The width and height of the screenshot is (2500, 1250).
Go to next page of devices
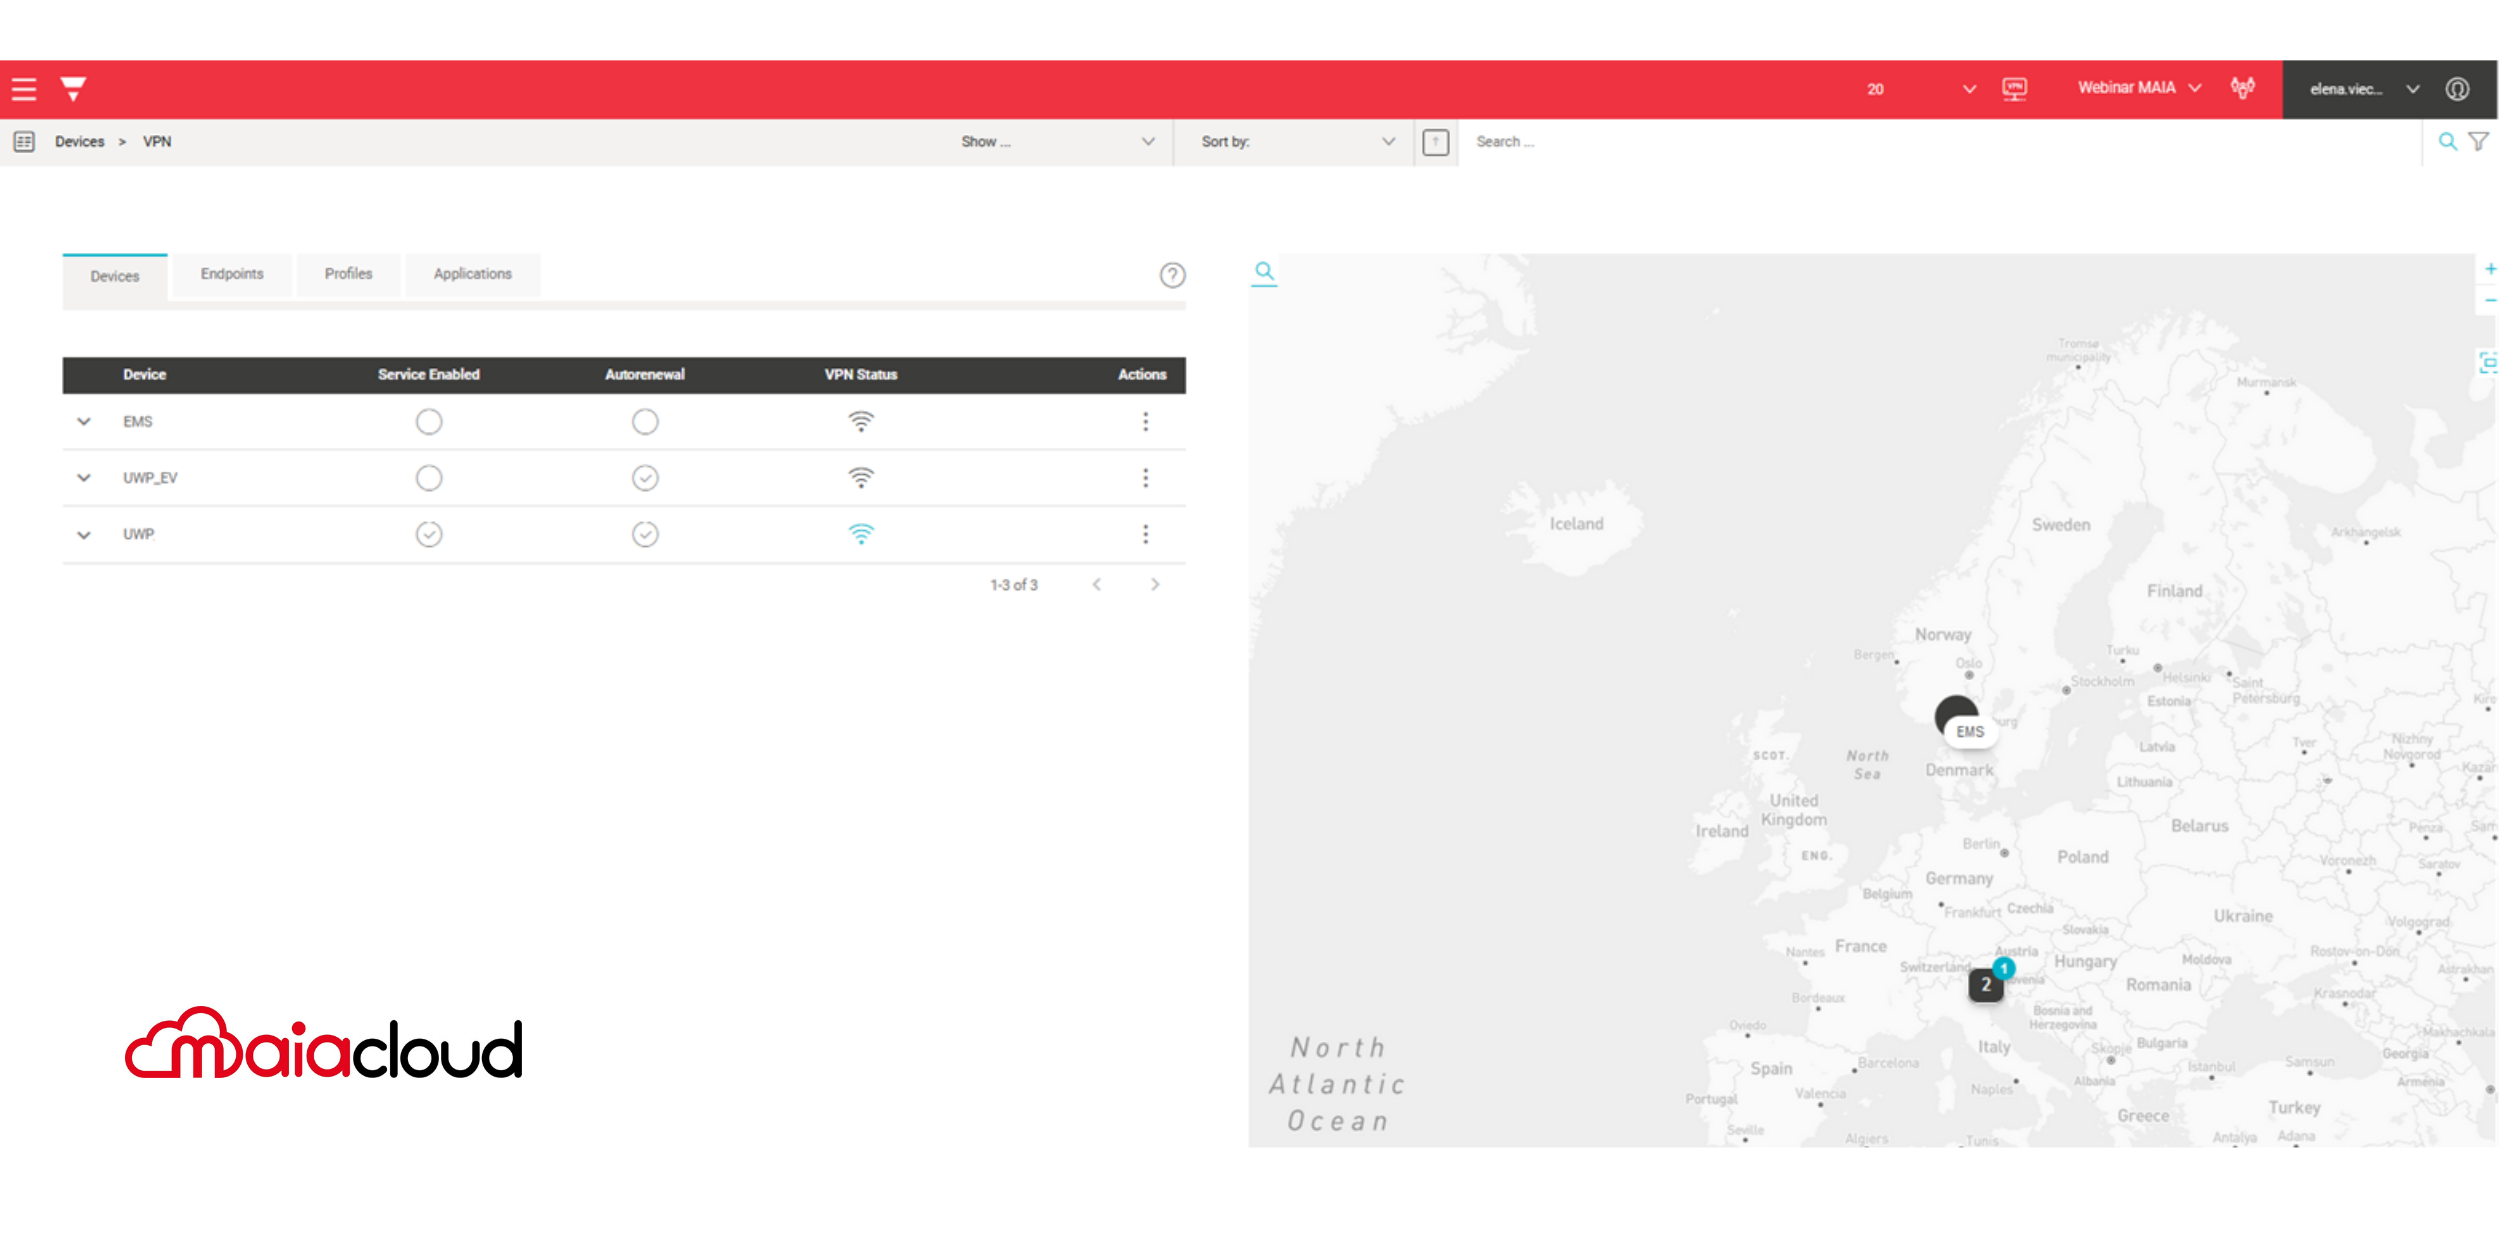[1155, 585]
